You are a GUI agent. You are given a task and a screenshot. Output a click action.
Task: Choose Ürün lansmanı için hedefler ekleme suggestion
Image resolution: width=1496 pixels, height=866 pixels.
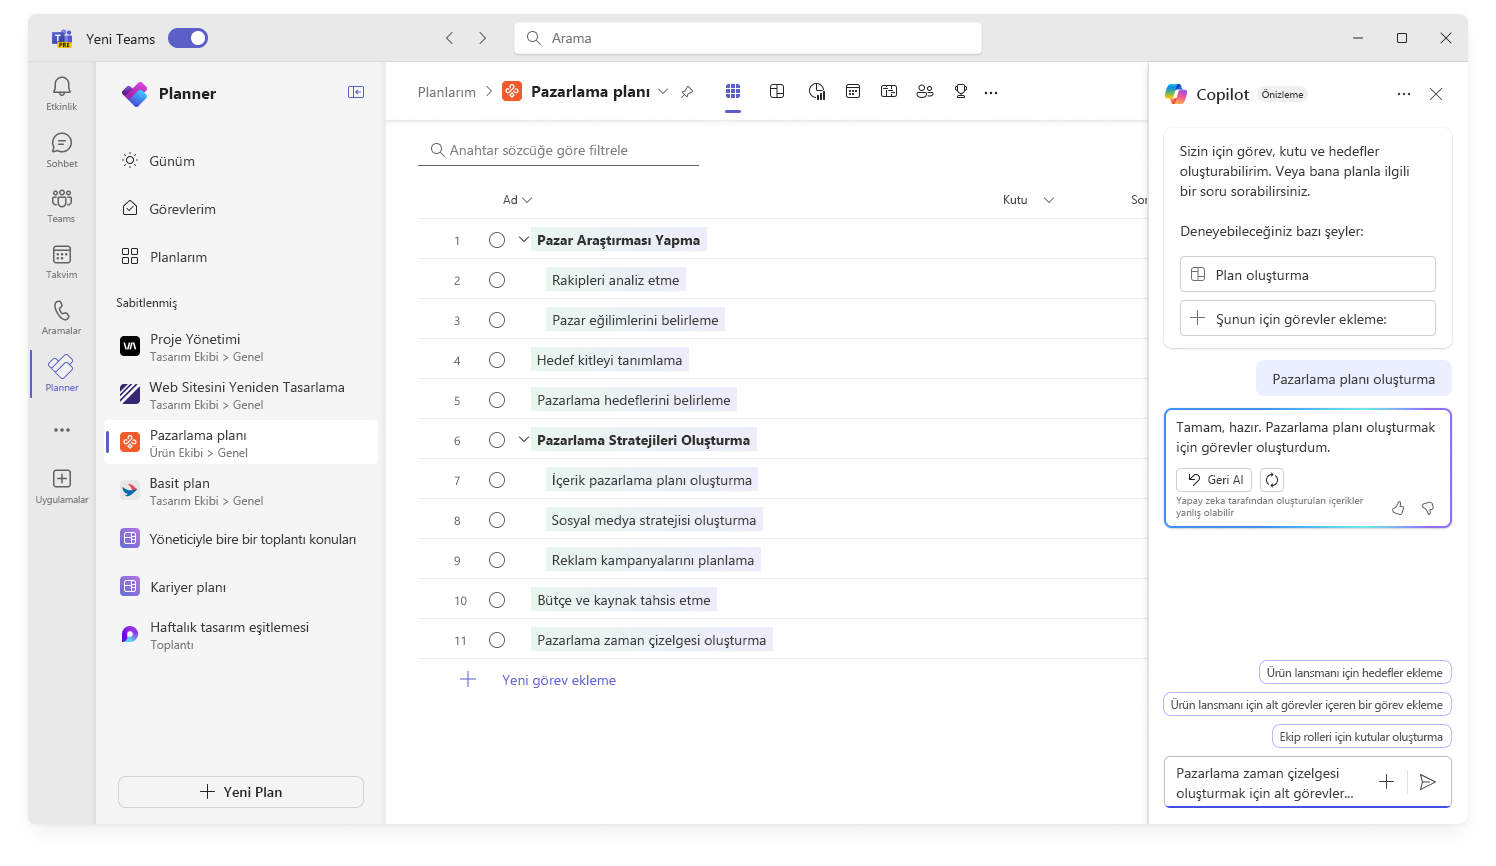click(1355, 673)
